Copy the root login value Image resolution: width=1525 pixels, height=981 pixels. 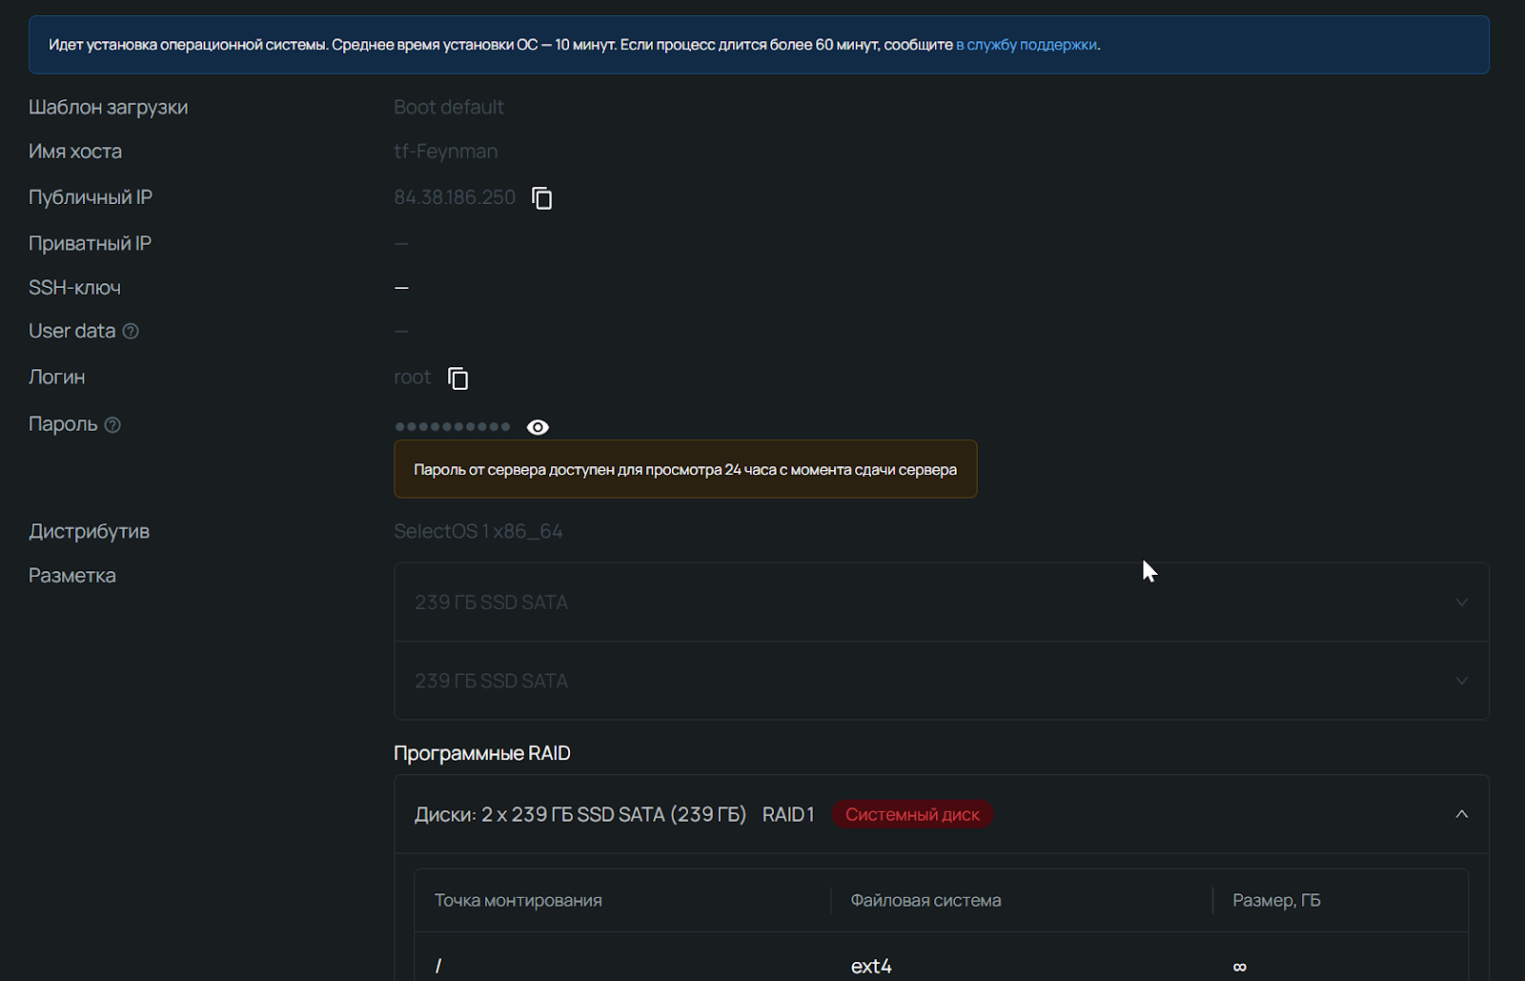pos(458,378)
